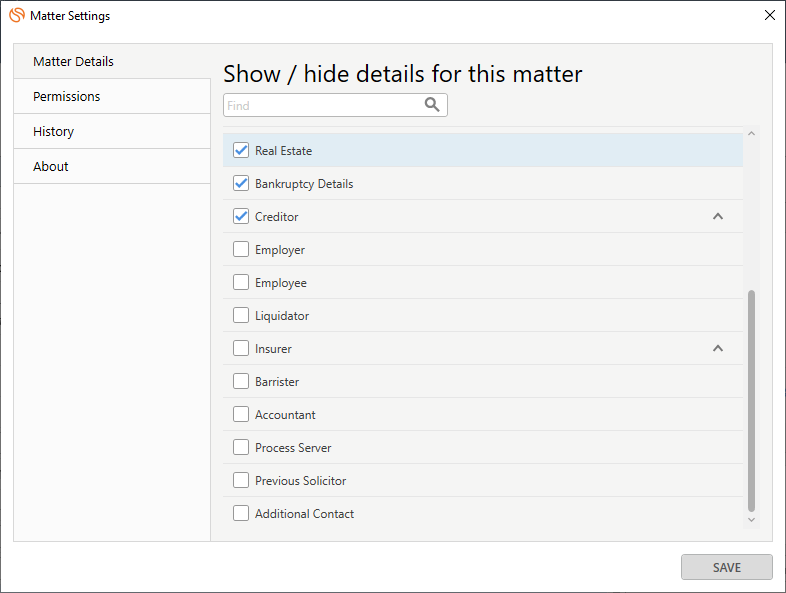Viewport: 786px width, 593px height.
Task: Close the Matter Settings window
Action: (x=769, y=15)
